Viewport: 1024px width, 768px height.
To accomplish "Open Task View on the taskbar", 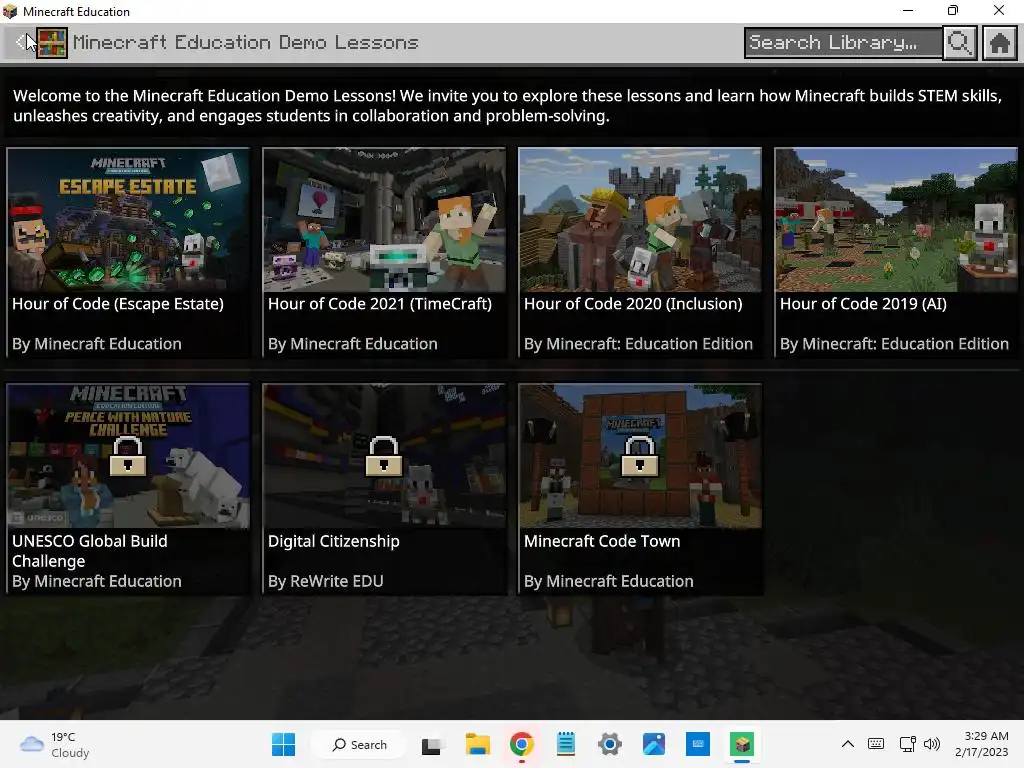I will pos(431,745).
